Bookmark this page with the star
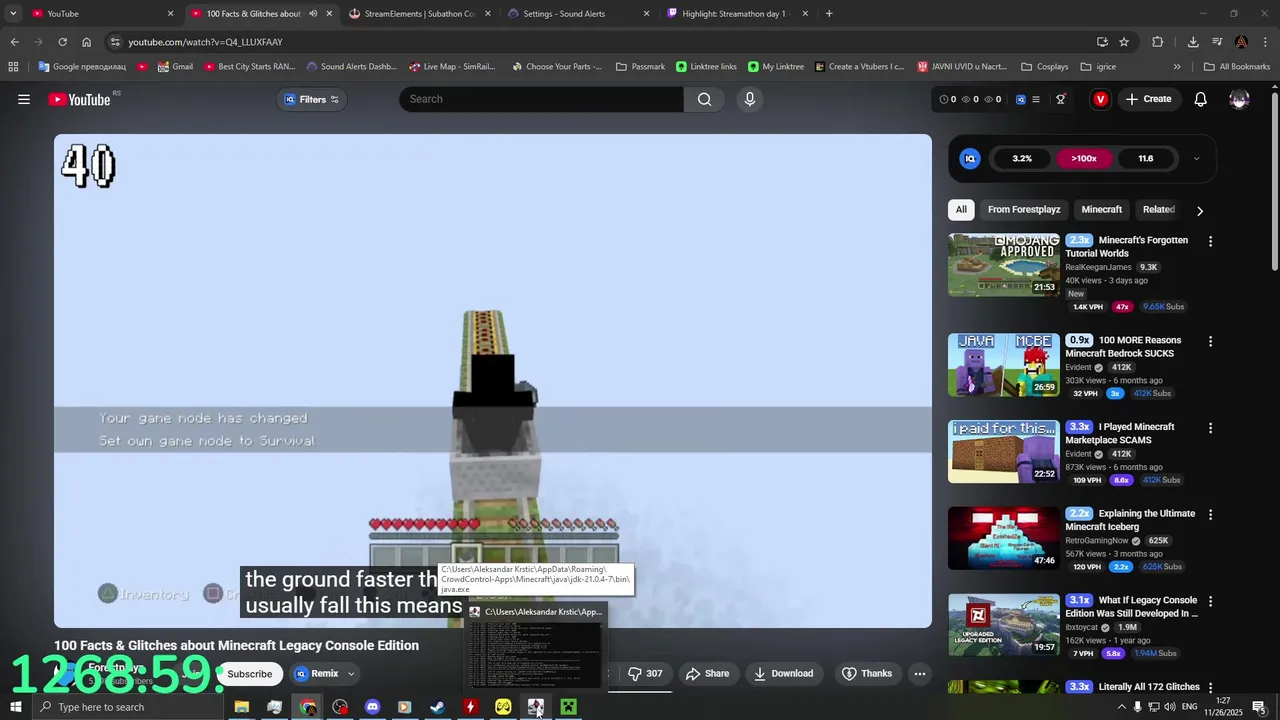 click(1124, 42)
